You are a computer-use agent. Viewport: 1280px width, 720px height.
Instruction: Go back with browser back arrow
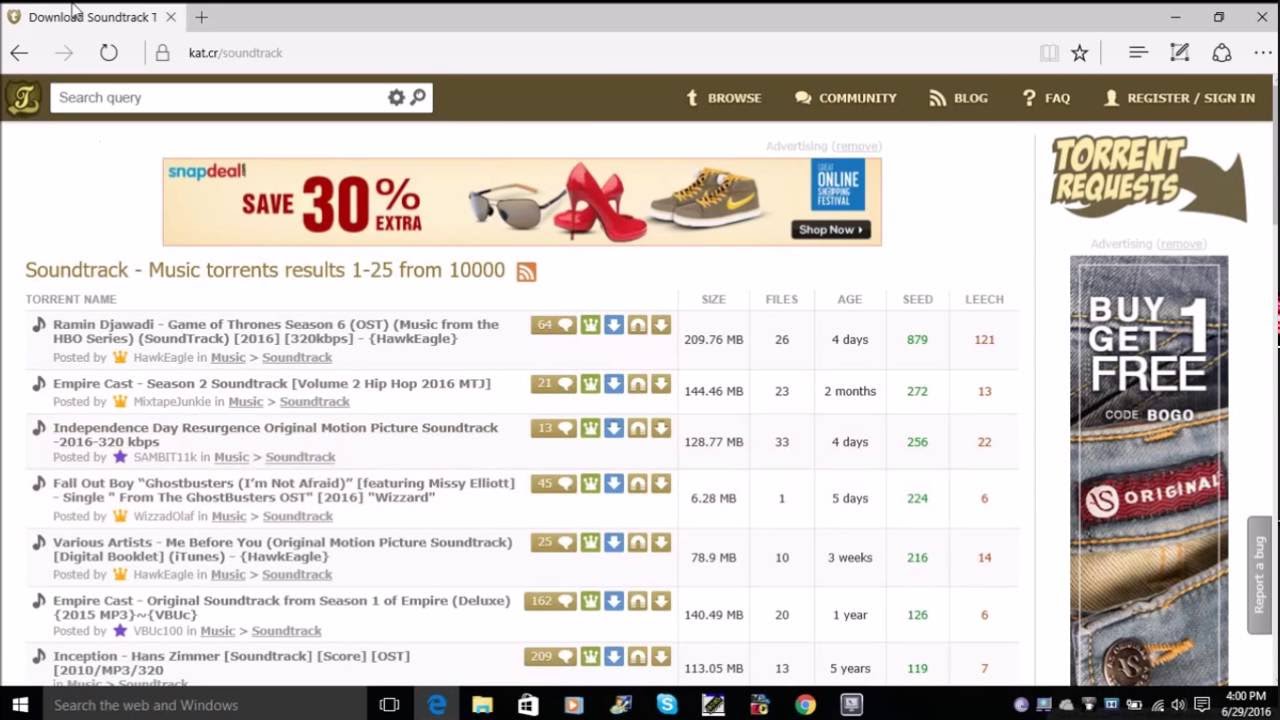click(19, 53)
